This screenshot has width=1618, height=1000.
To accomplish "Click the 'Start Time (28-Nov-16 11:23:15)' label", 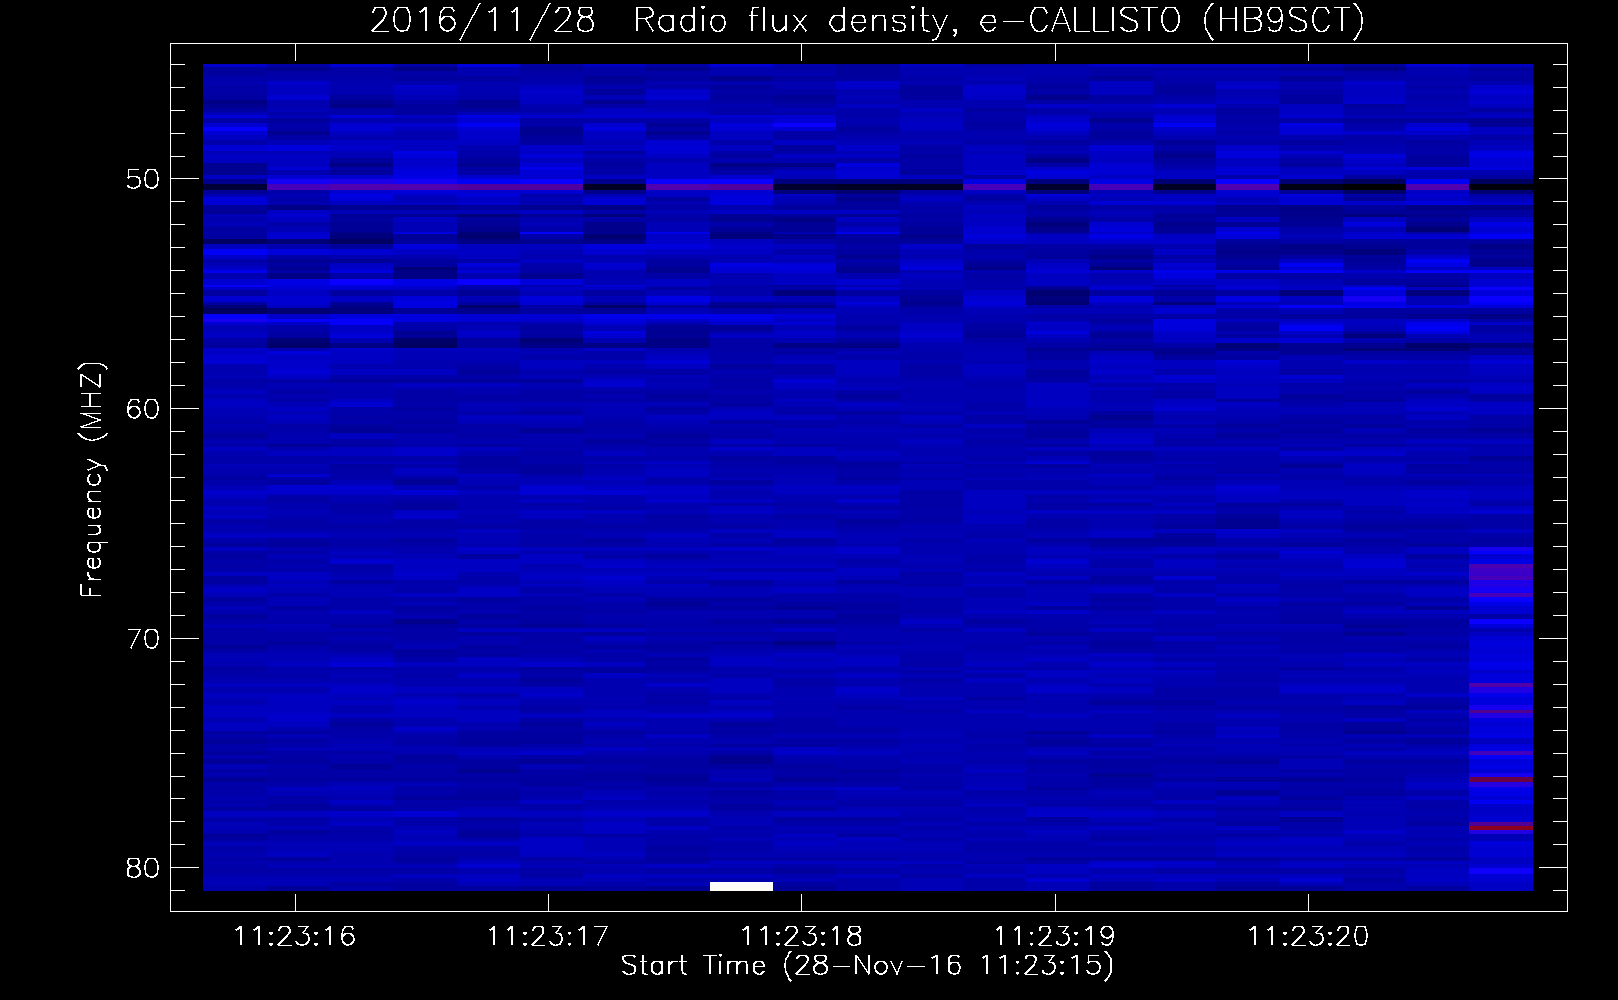I will tap(867, 966).
